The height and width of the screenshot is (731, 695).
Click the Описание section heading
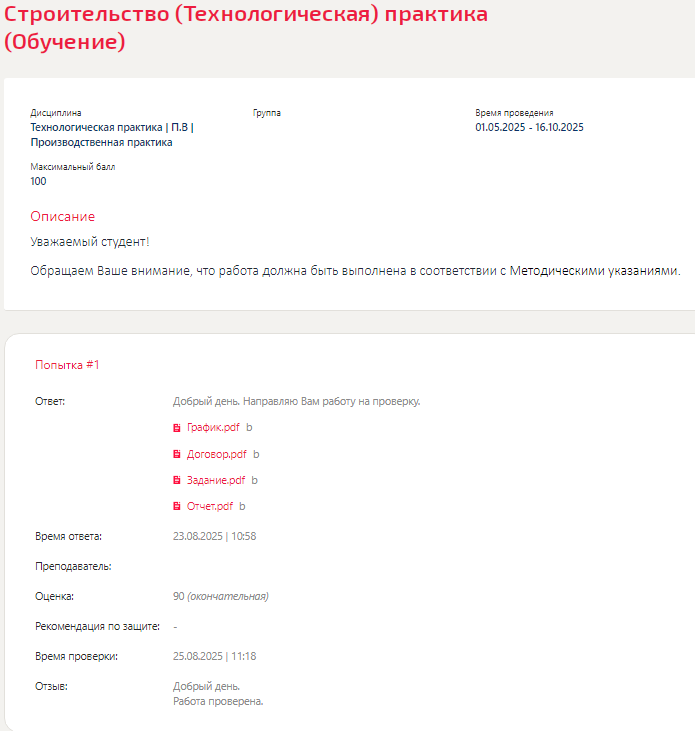(62, 216)
